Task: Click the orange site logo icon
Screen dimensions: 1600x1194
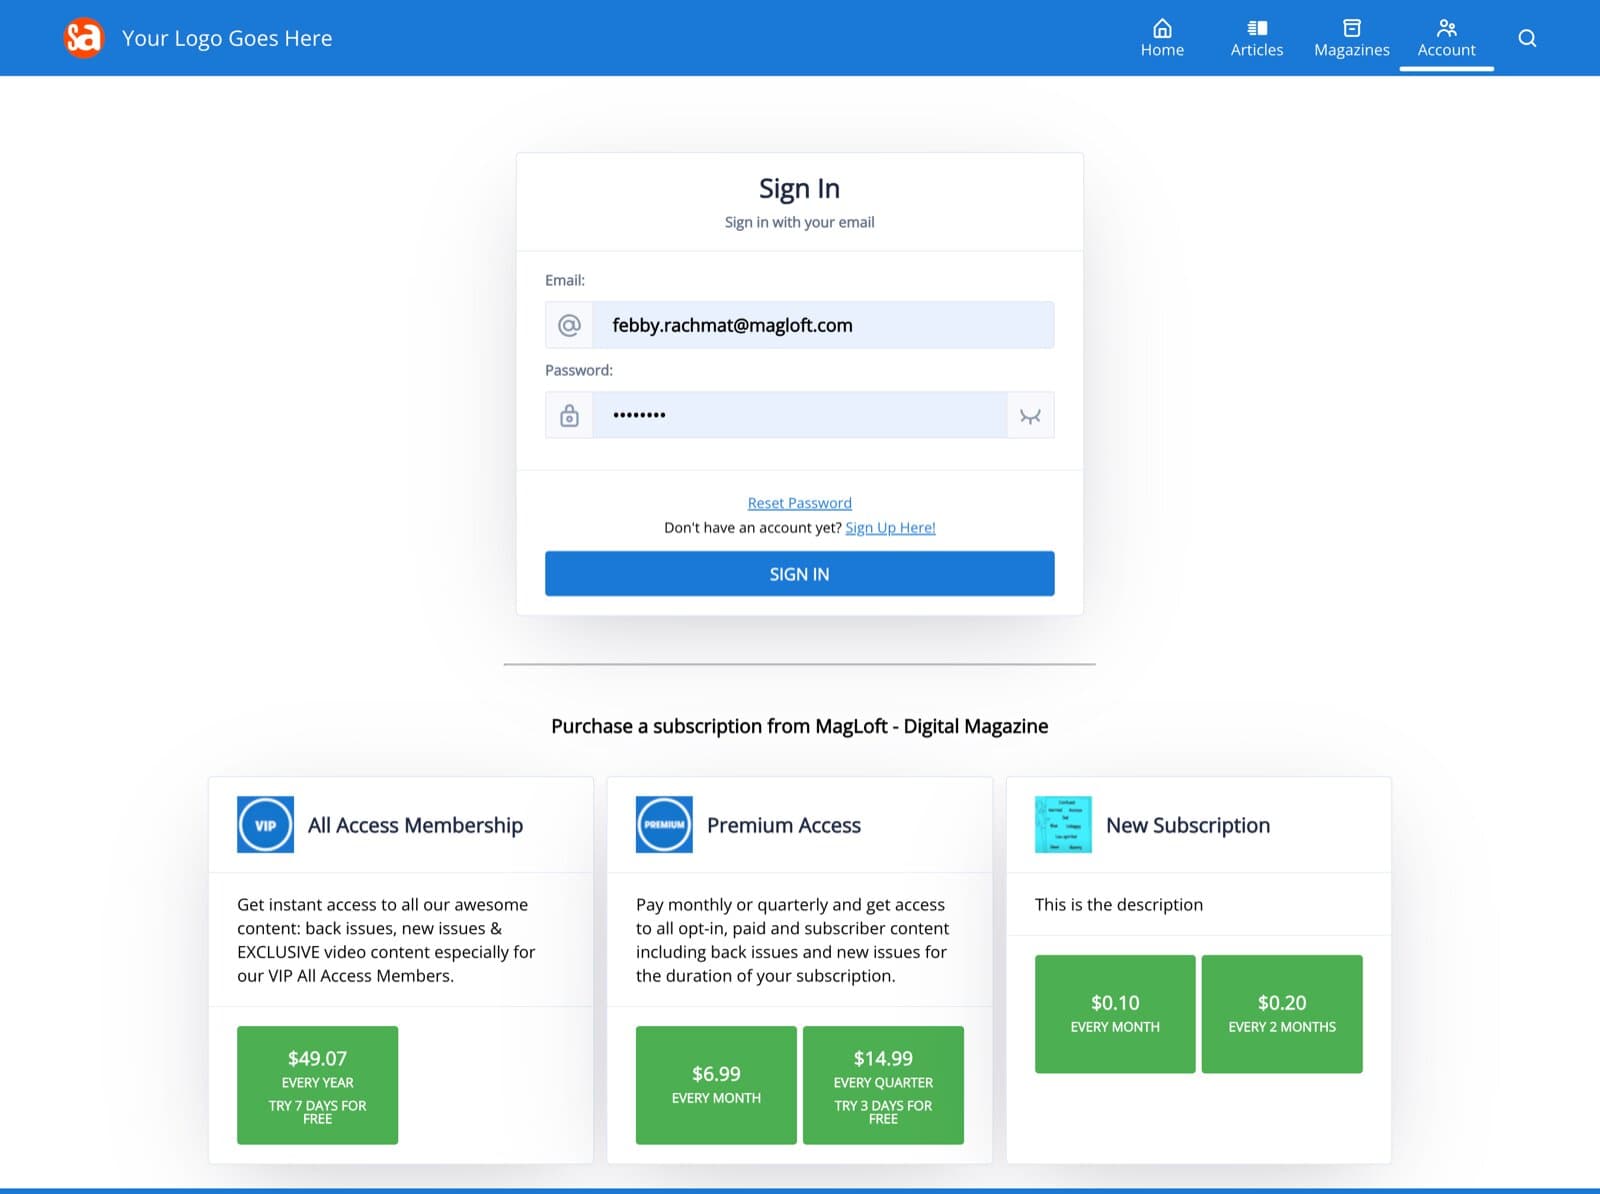Action: [x=83, y=38]
